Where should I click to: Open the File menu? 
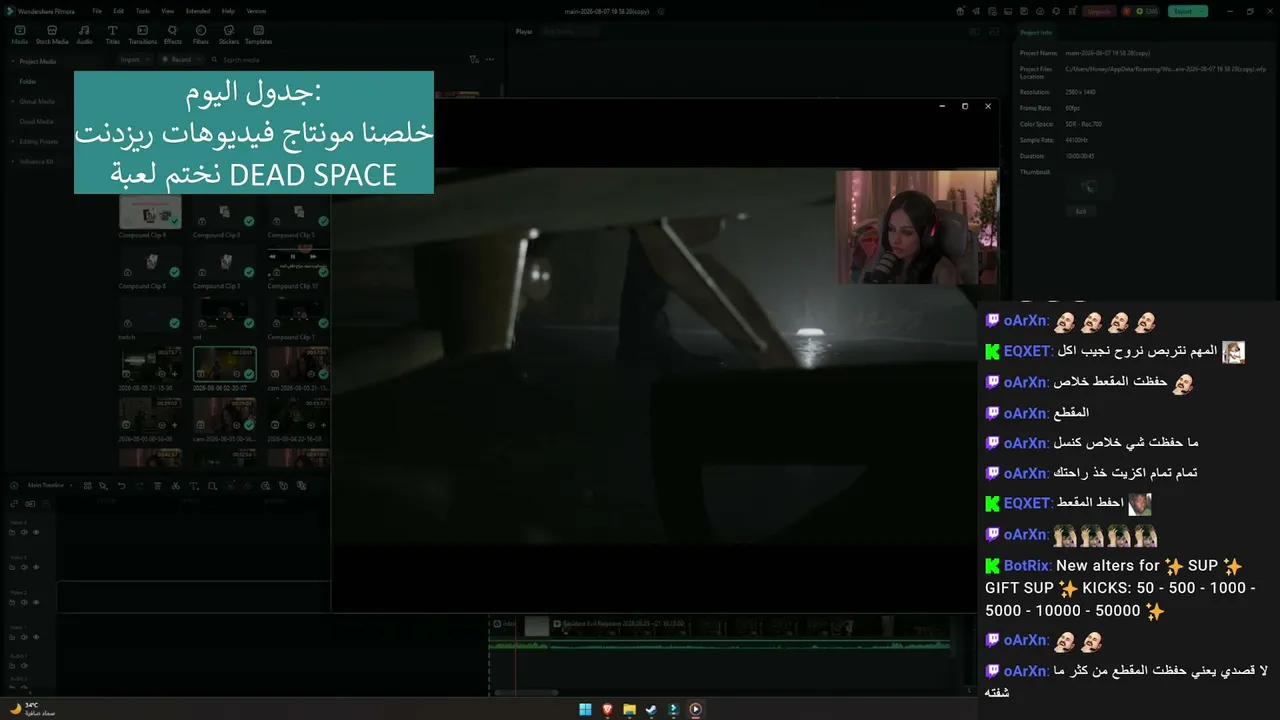[x=97, y=11]
